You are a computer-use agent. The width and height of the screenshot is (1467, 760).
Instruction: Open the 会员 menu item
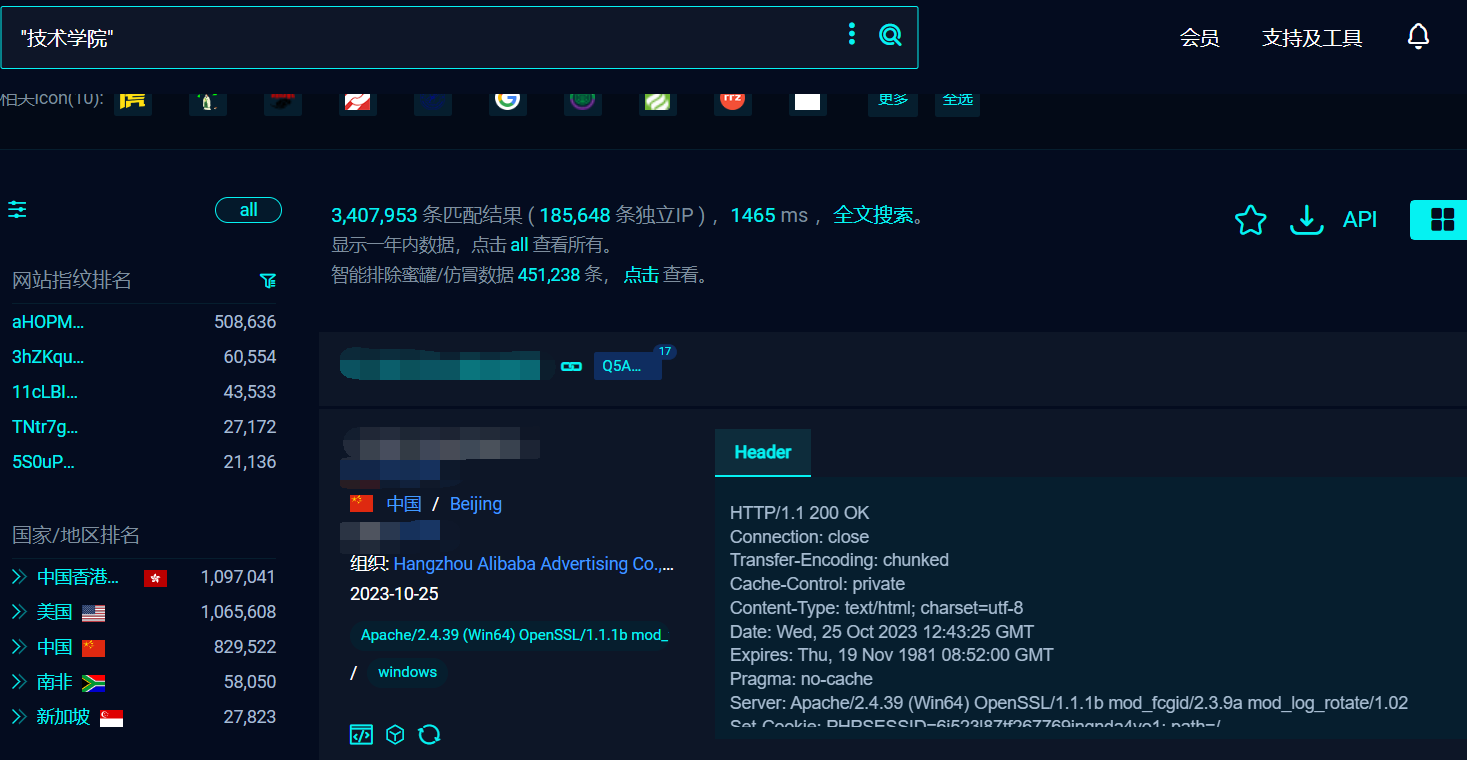pyautogui.click(x=1199, y=39)
